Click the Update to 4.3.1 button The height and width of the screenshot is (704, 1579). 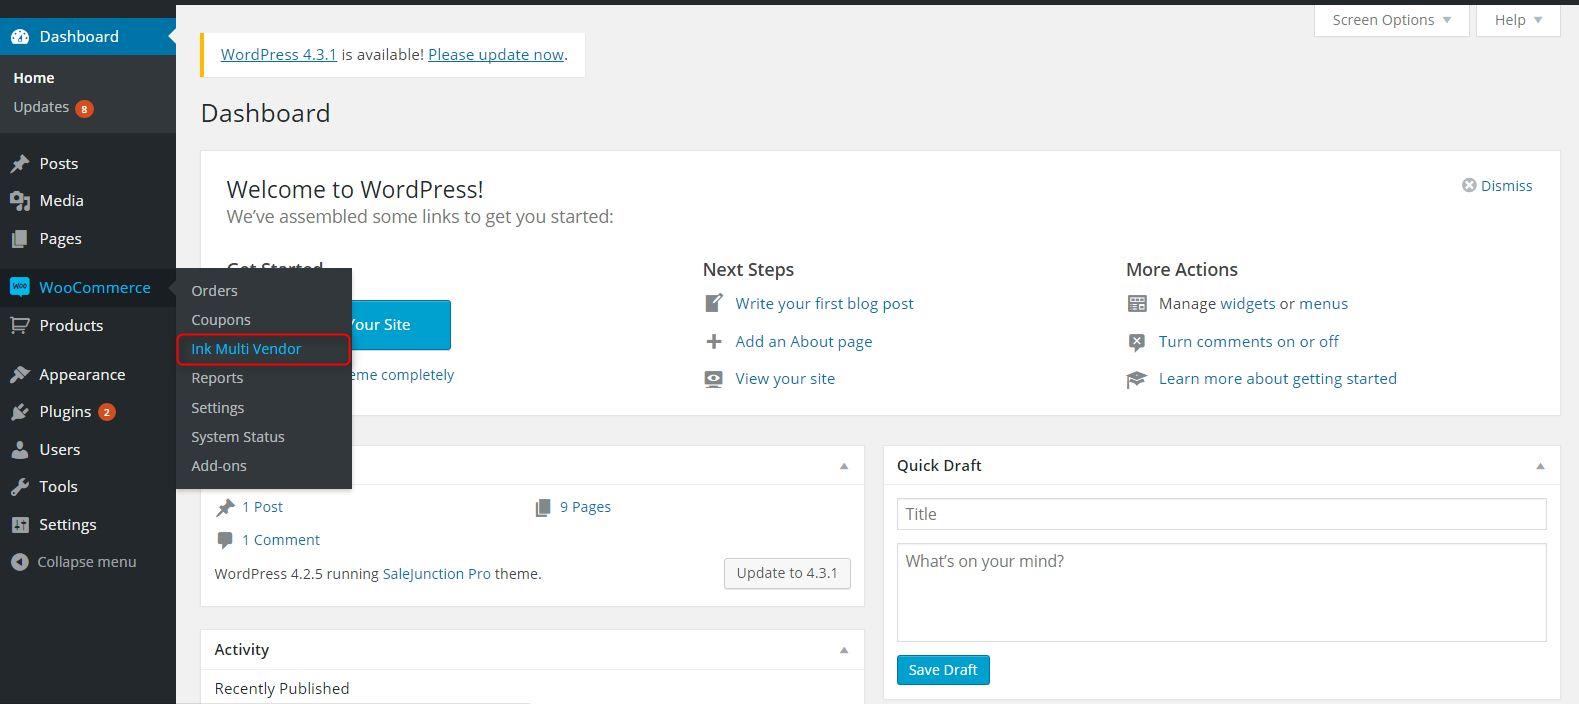pyautogui.click(x=787, y=573)
